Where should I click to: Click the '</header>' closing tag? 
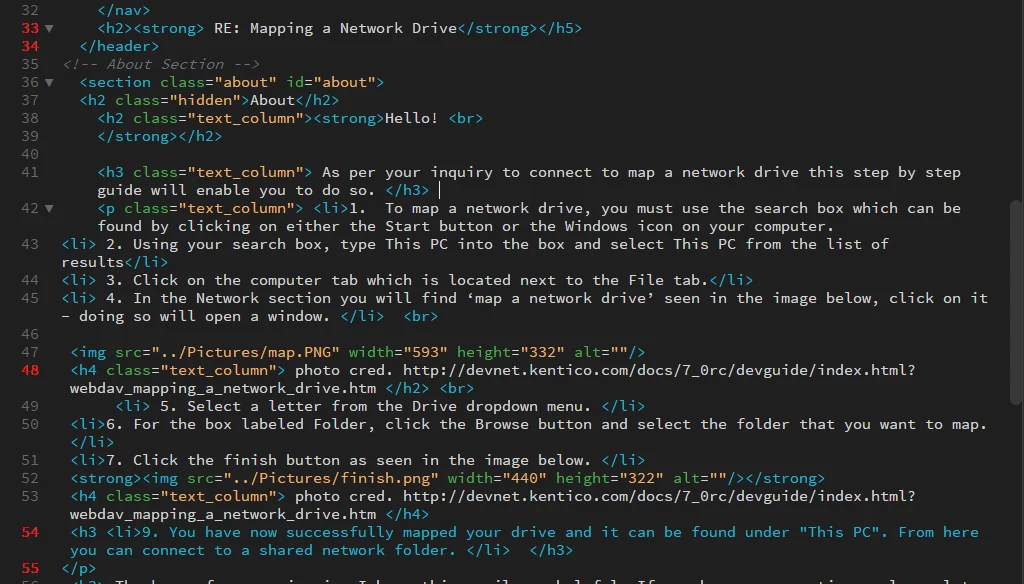[x=120, y=46]
